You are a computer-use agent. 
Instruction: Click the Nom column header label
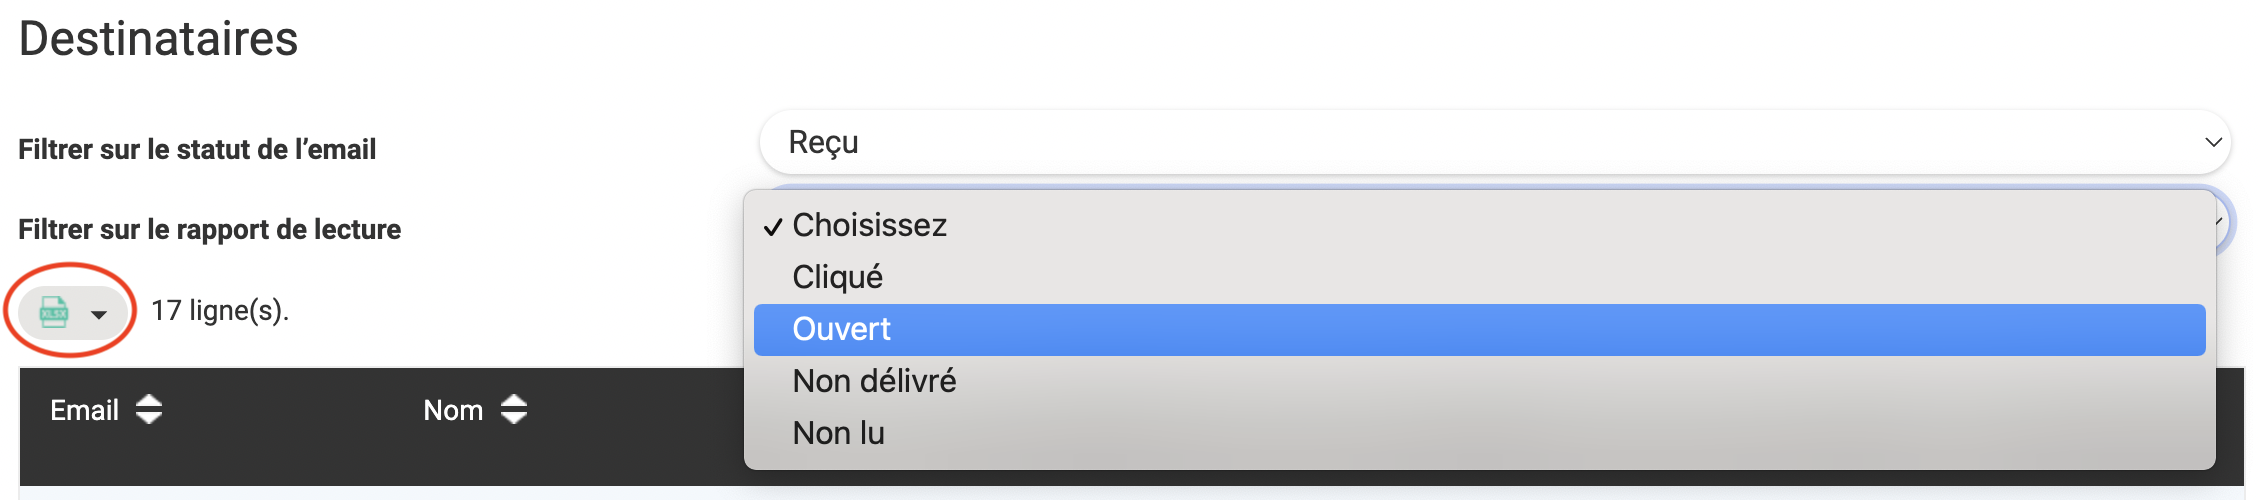[x=453, y=410]
